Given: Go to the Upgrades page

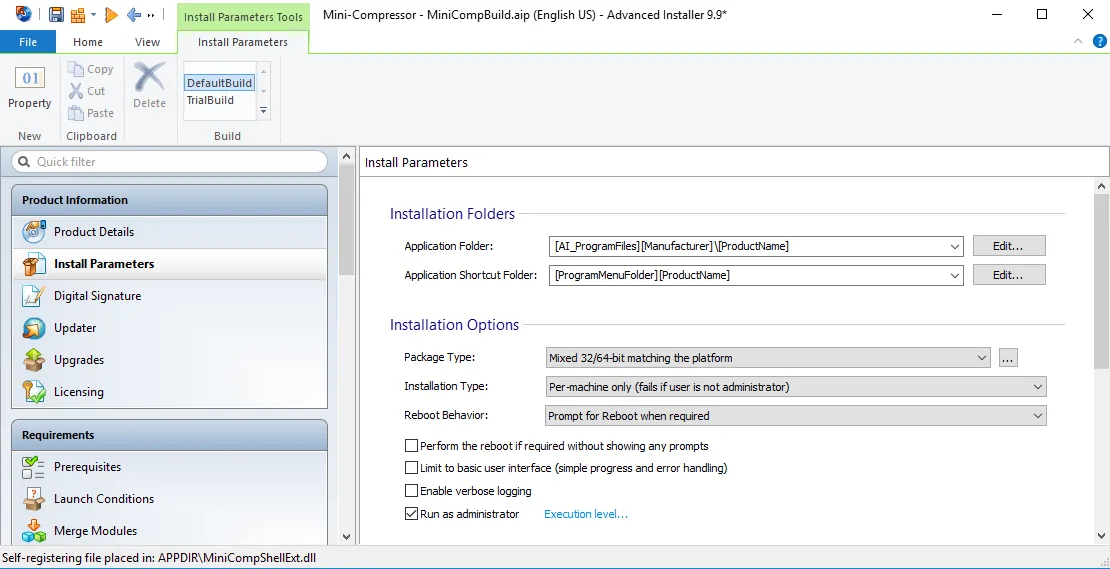Looking at the screenshot, I should 169,360.
